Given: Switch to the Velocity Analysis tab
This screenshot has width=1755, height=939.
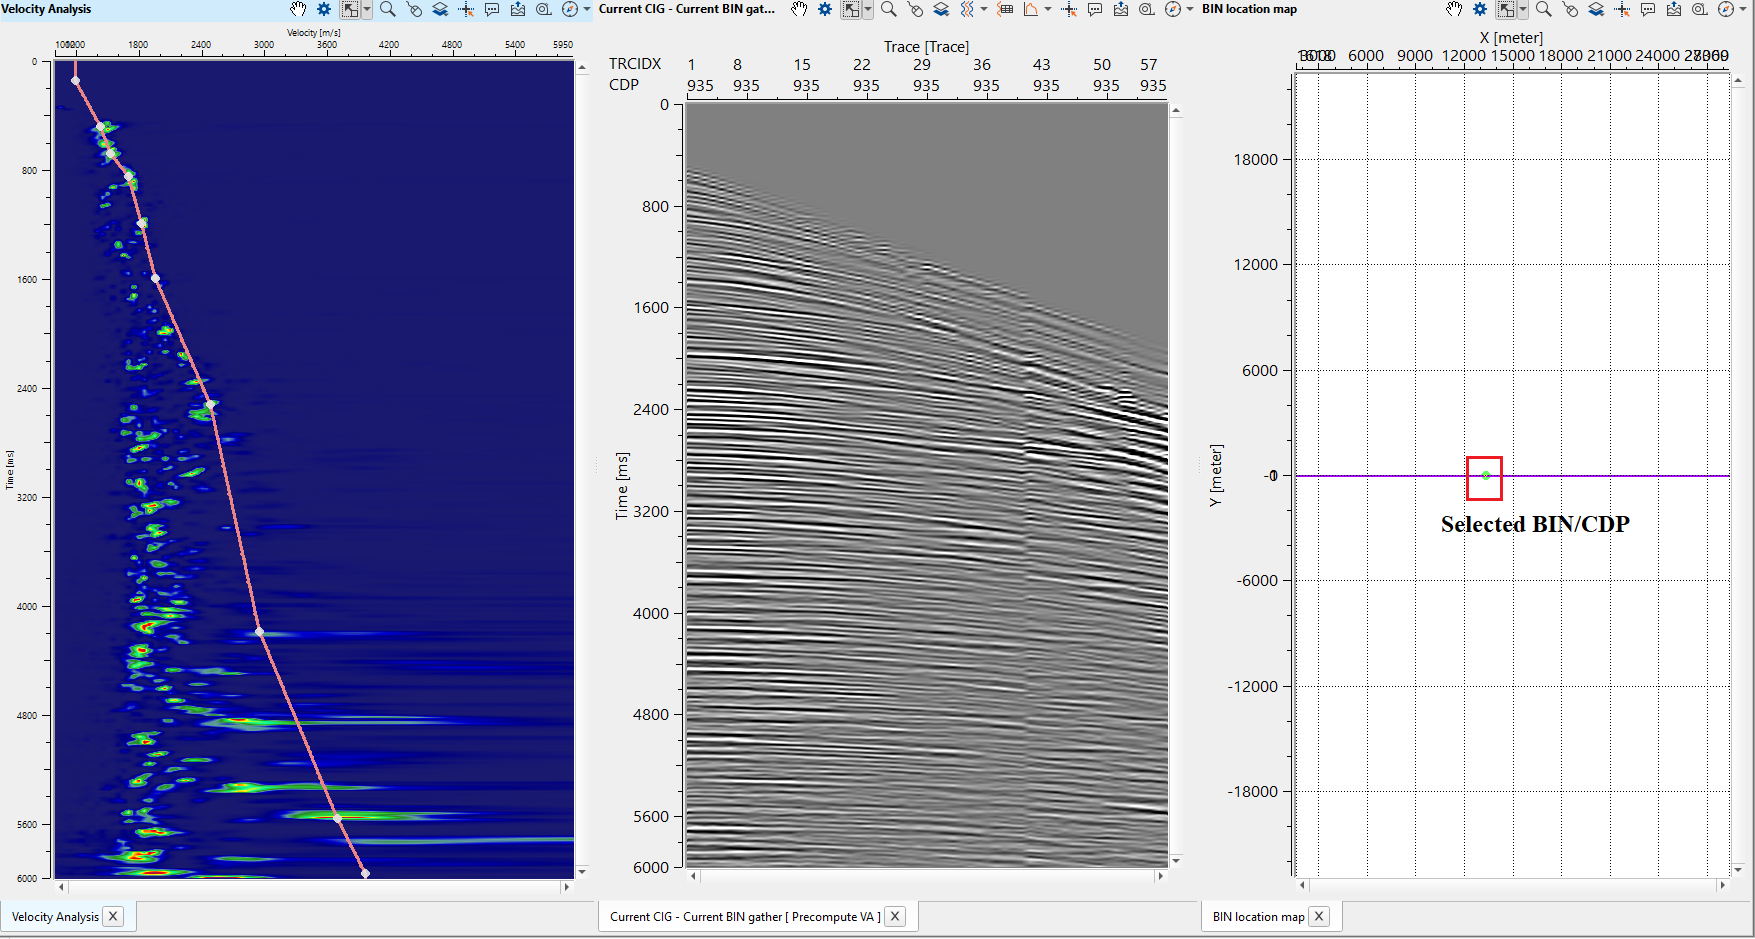Looking at the screenshot, I should point(55,916).
